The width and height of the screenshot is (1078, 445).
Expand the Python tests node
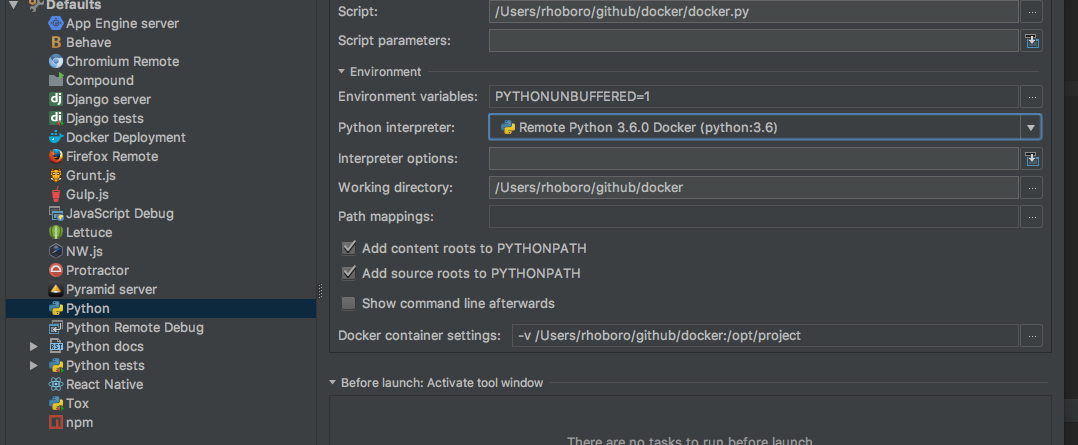pos(34,365)
